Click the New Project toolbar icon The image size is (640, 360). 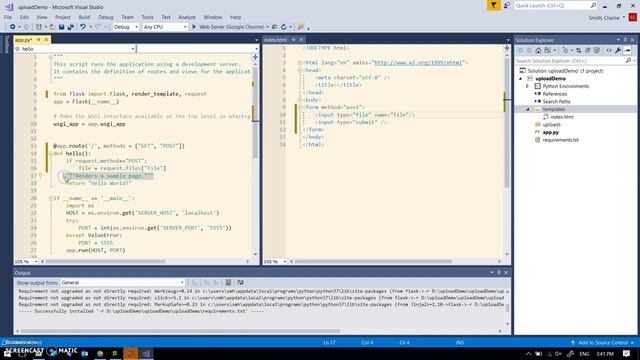[x=39, y=27]
